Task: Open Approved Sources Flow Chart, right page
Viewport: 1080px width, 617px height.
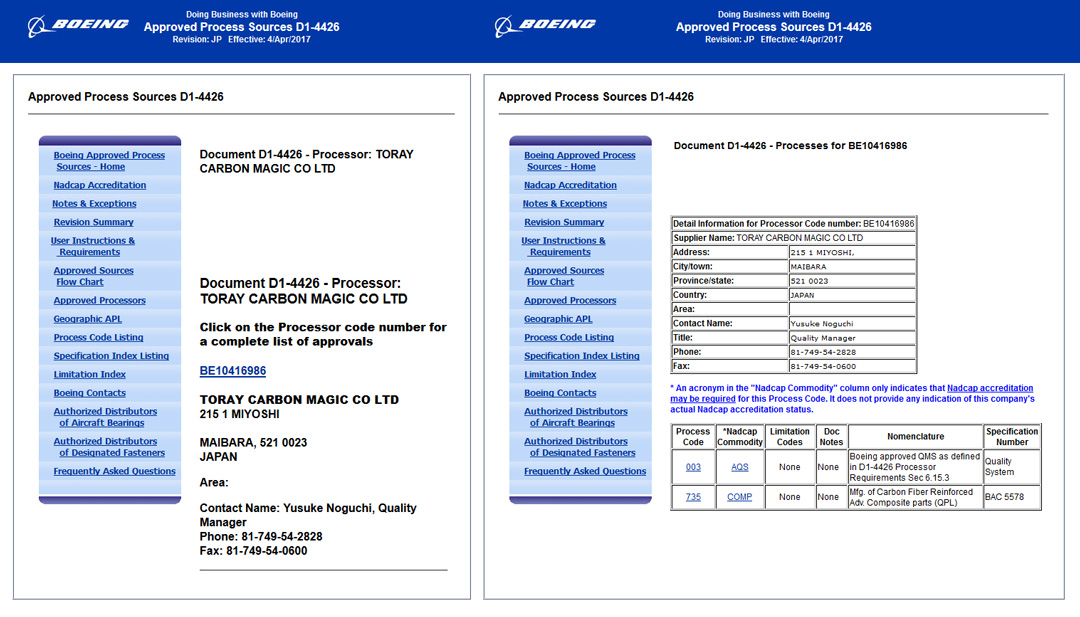Action: coord(564,276)
